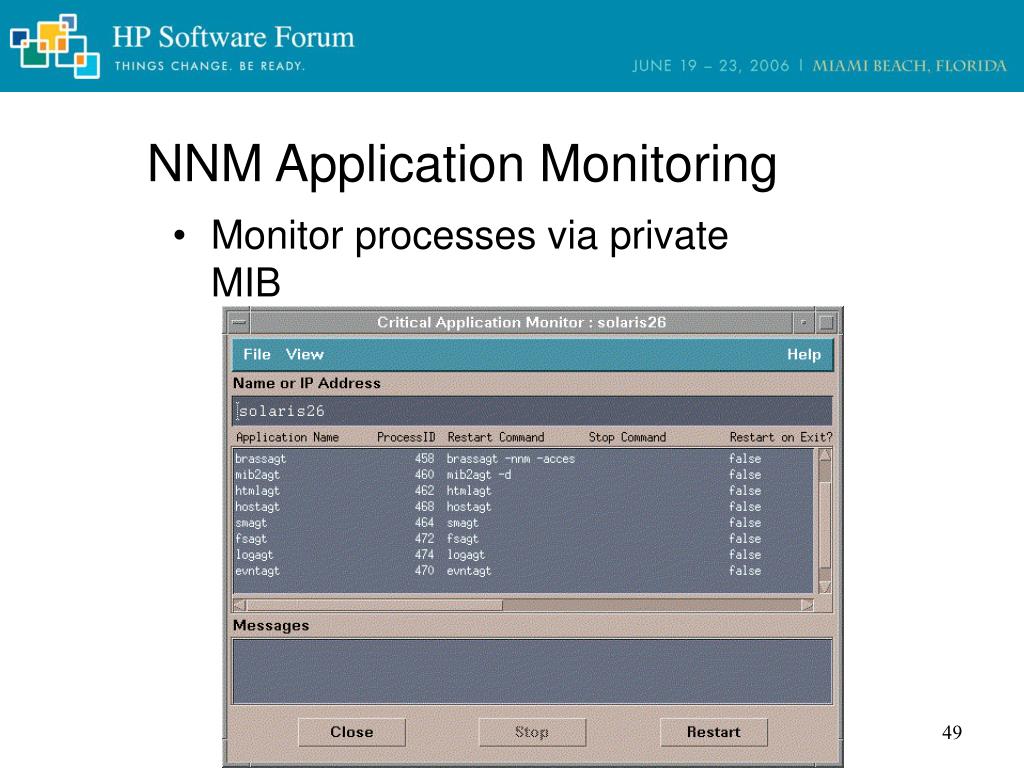Click the 'Critical Application Monitor : solaris26' title
Image resolution: width=1024 pixels, height=768 pixels.
pos(521,322)
